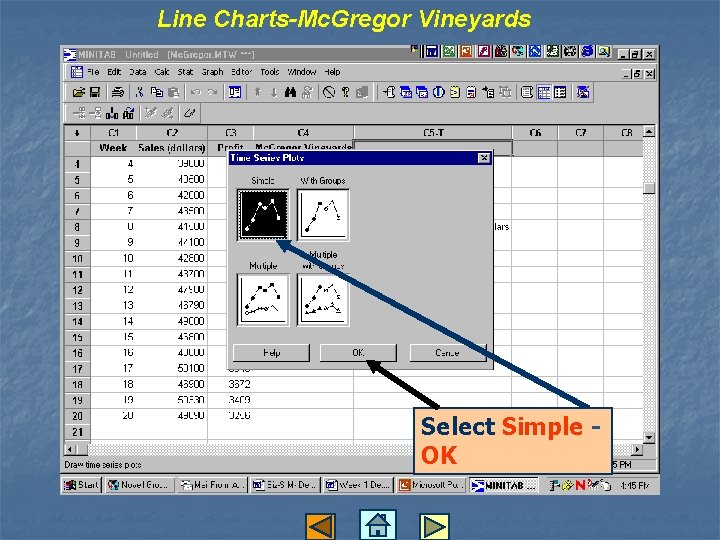Show the Graphs folder icon

422,92
